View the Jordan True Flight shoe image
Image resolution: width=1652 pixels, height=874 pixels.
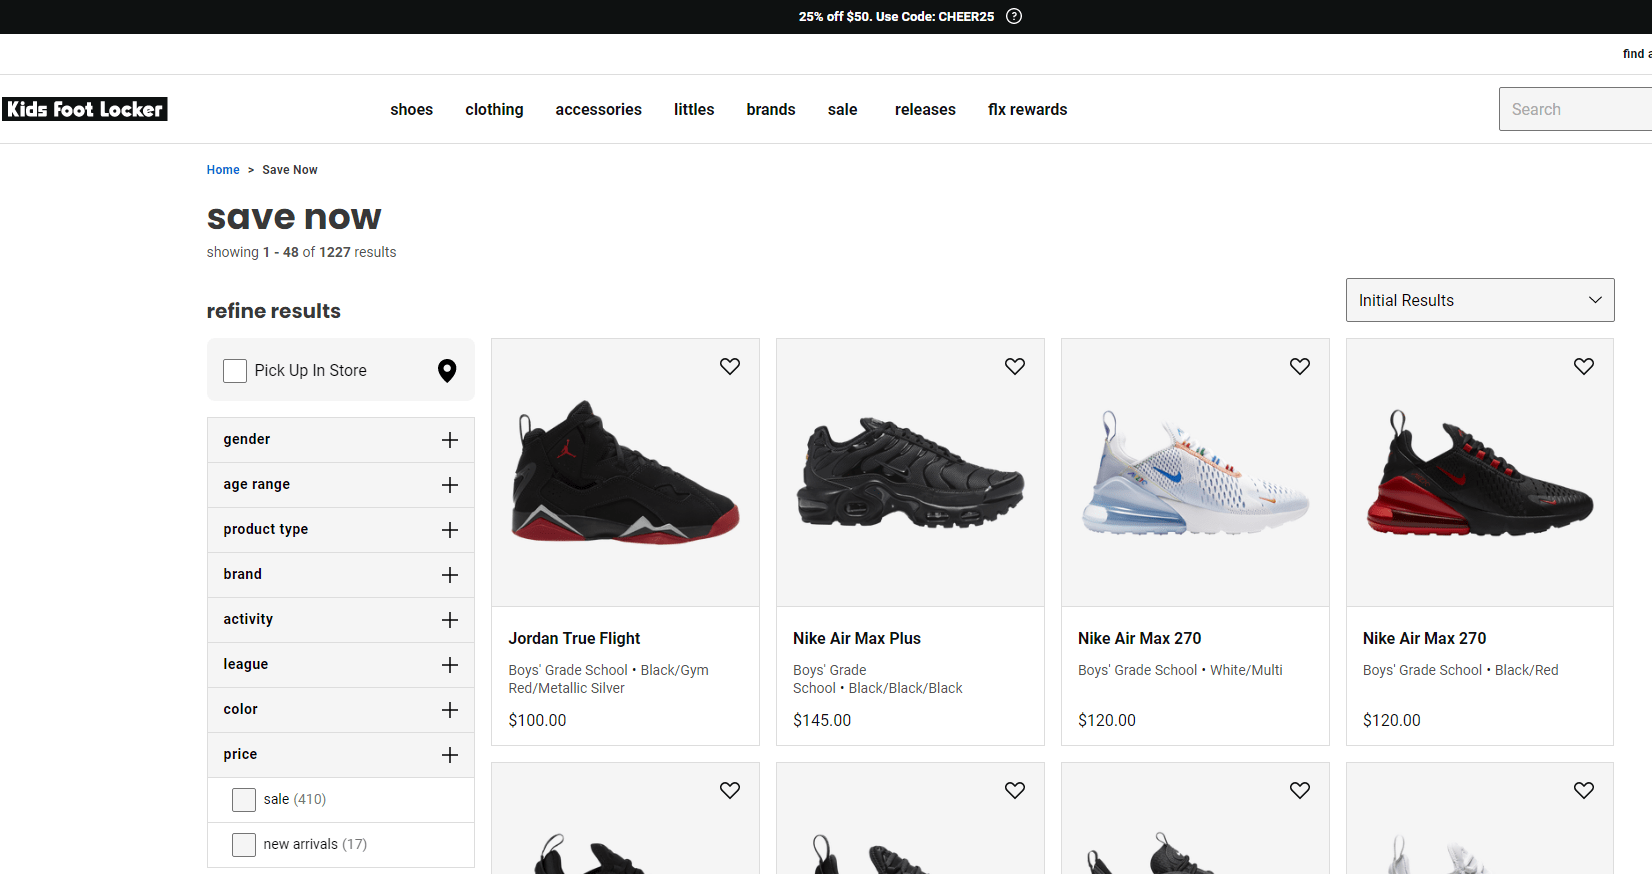[x=626, y=472]
